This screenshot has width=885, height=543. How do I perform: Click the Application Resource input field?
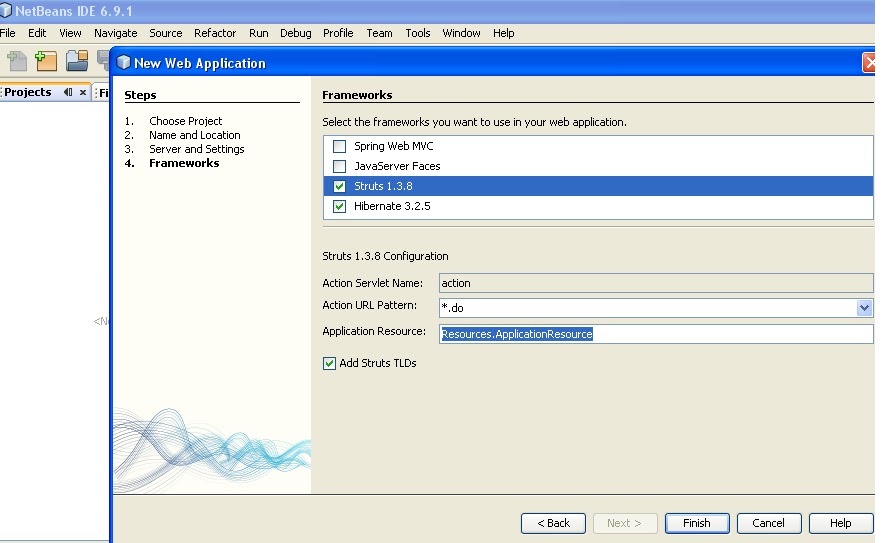(656, 334)
